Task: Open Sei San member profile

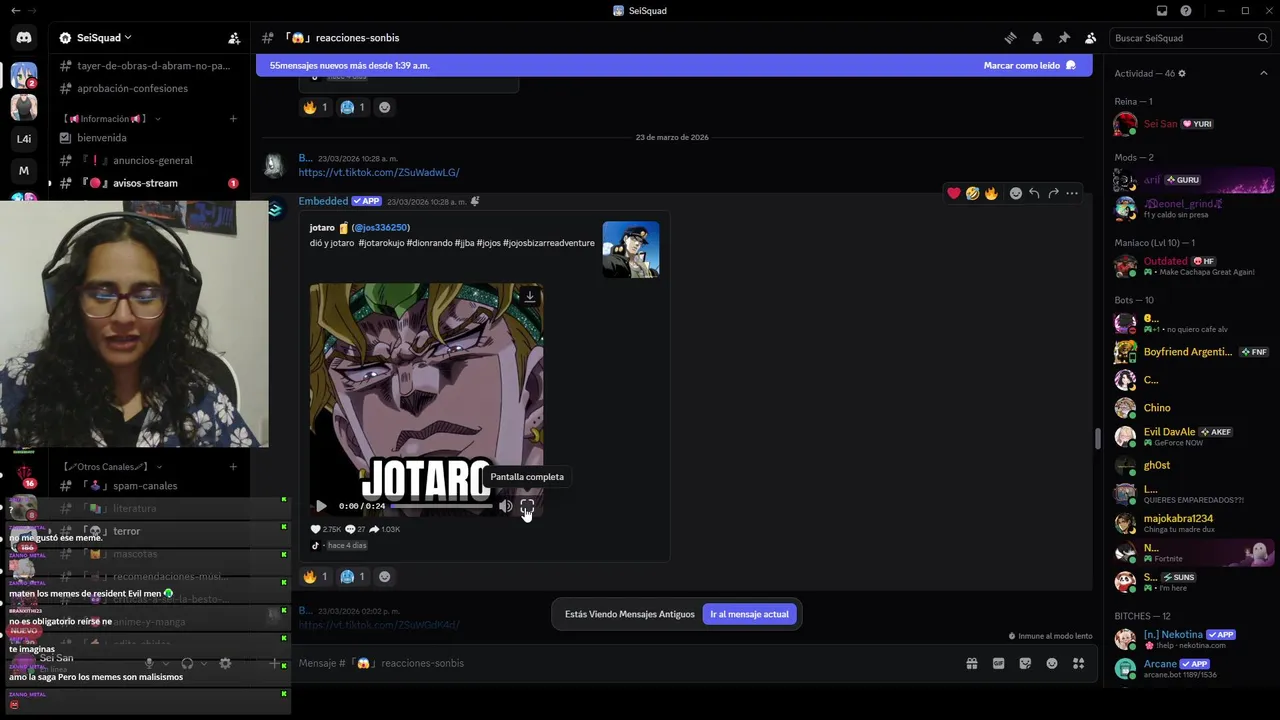Action: click(1191, 124)
